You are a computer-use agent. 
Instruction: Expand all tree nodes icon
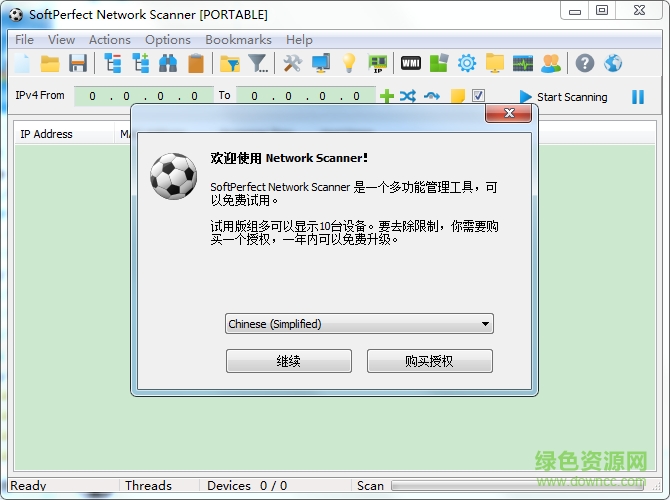[x=141, y=63]
